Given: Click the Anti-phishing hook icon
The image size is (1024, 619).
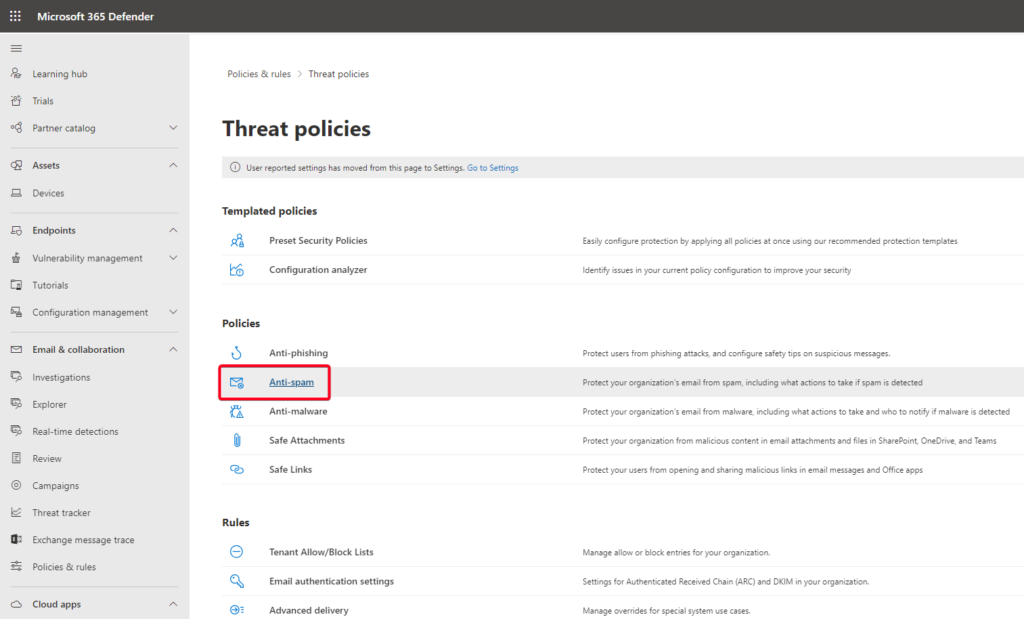Looking at the screenshot, I should click(x=237, y=353).
